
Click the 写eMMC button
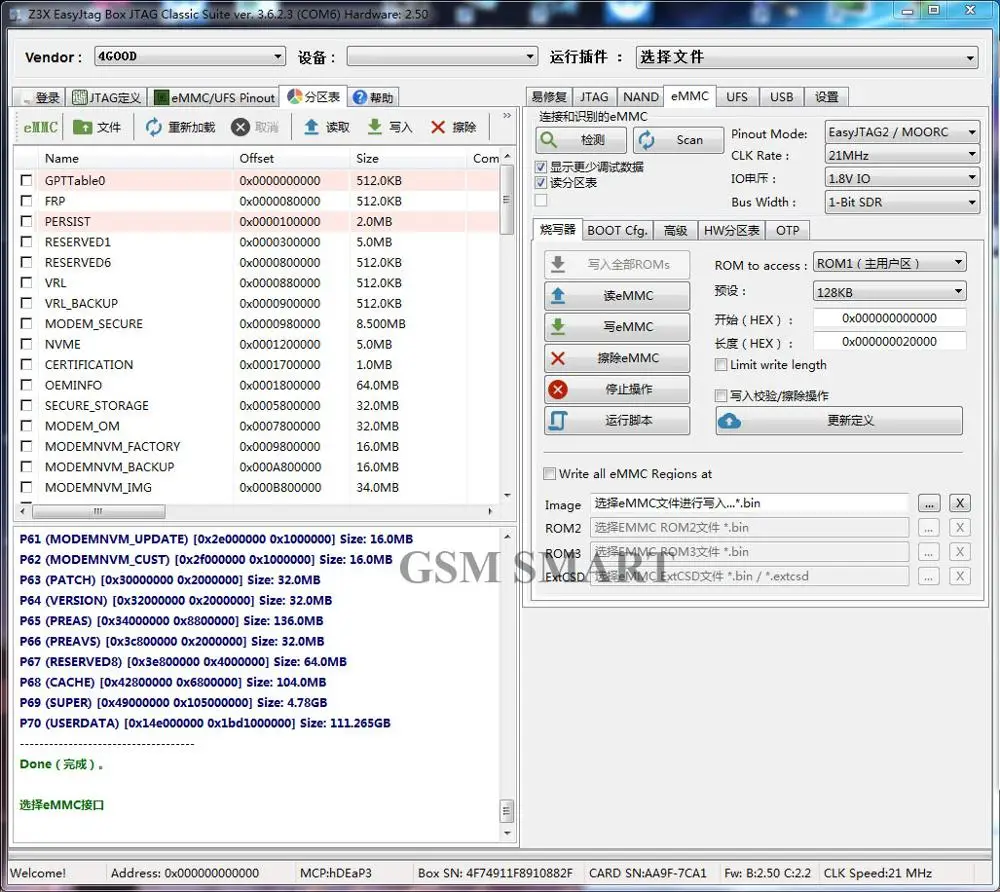(x=616, y=326)
